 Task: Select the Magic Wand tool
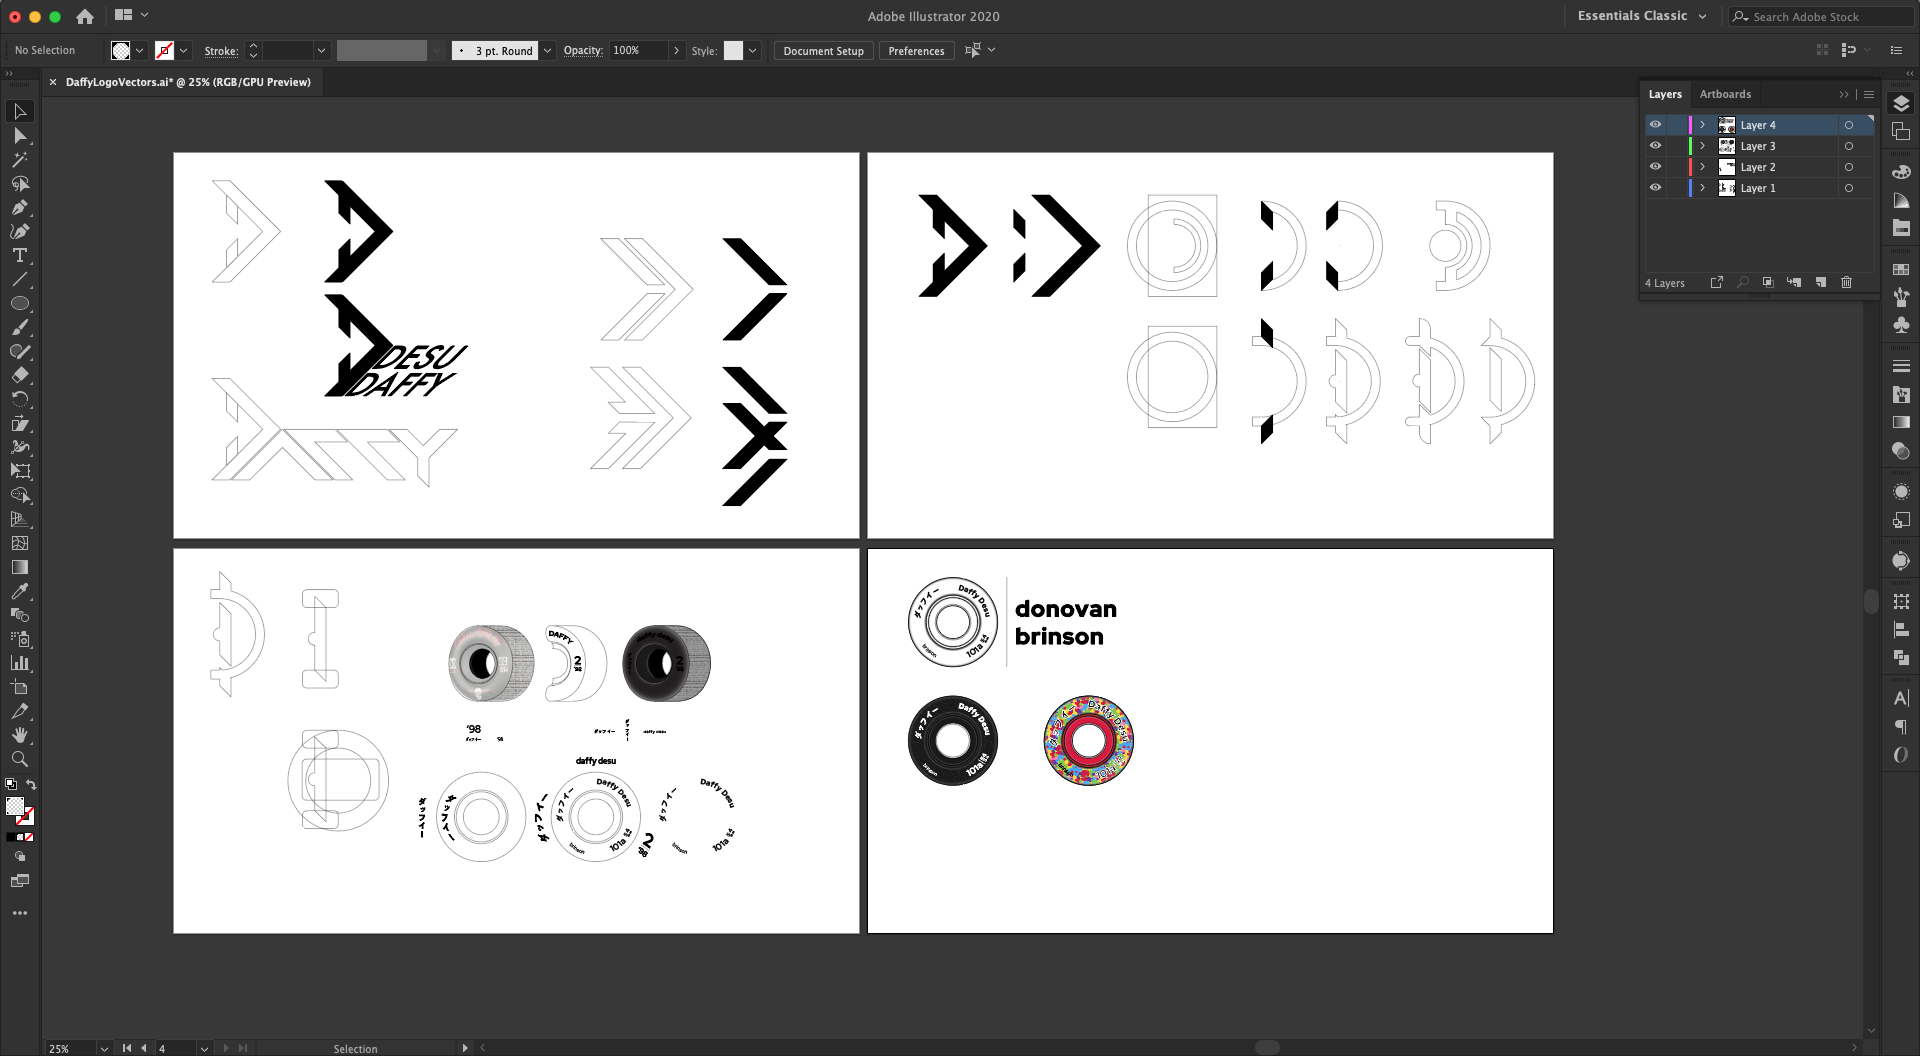click(x=20, y=159)
